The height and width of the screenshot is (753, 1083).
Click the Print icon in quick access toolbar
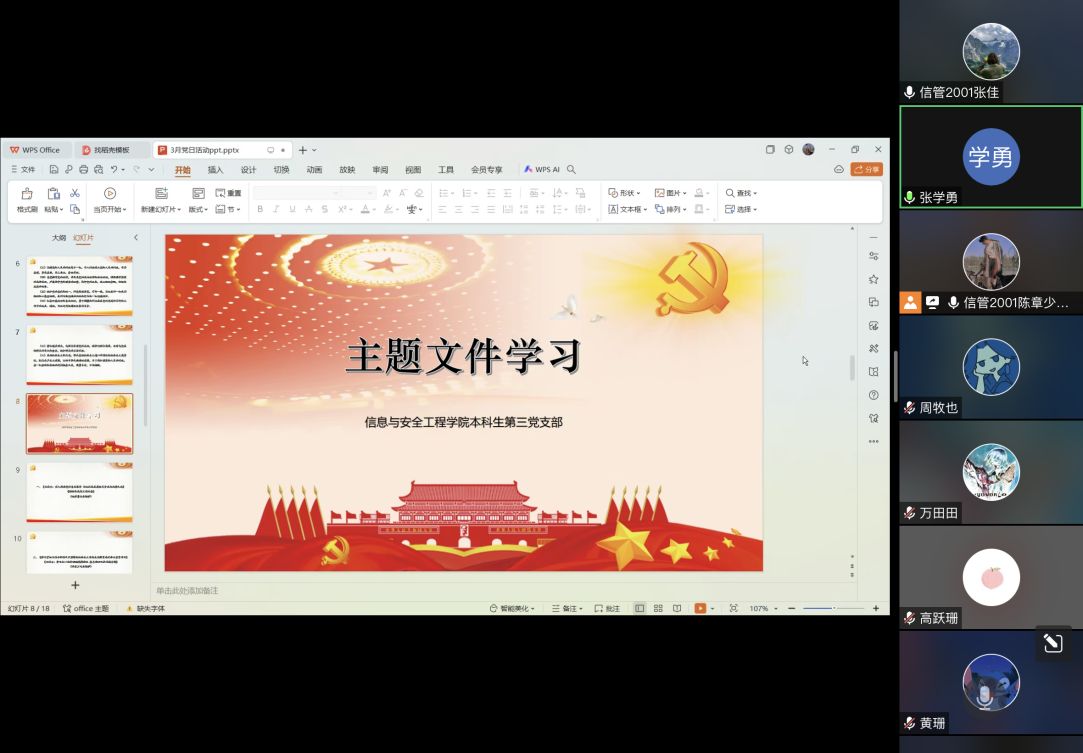point(84,170)
